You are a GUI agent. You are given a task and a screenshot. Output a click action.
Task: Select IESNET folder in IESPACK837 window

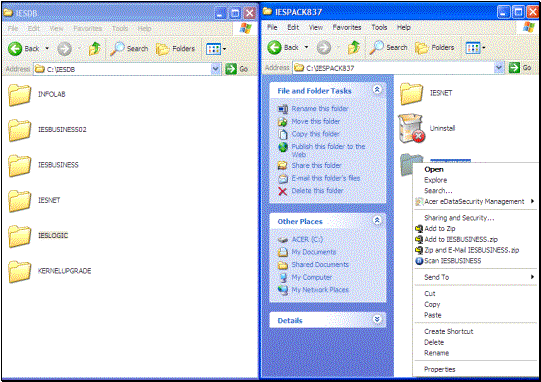pyautogui.click(x=411, y=94)
